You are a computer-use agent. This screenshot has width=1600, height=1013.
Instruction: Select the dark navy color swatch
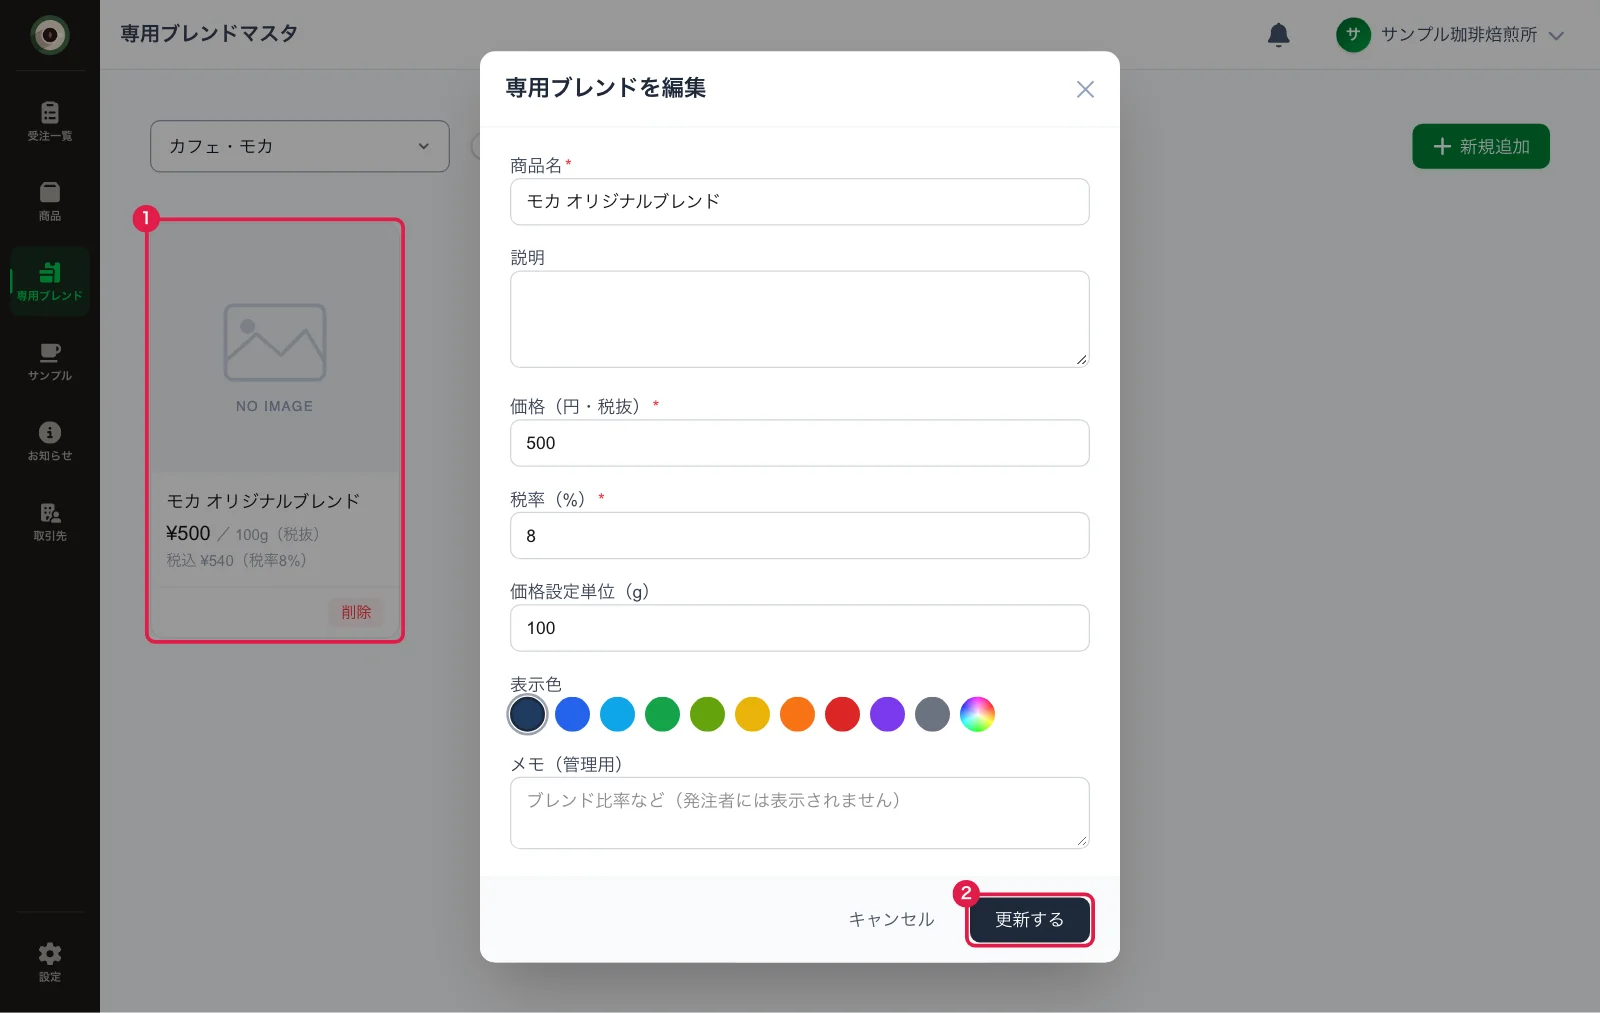[527, 714]
